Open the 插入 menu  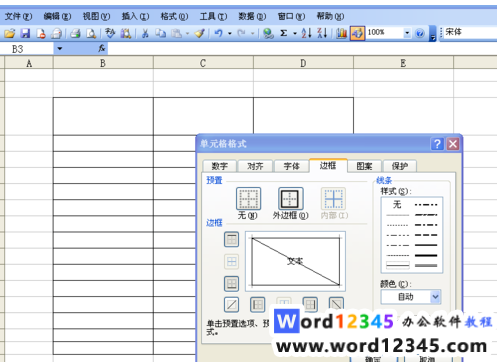tap(135, 16)
